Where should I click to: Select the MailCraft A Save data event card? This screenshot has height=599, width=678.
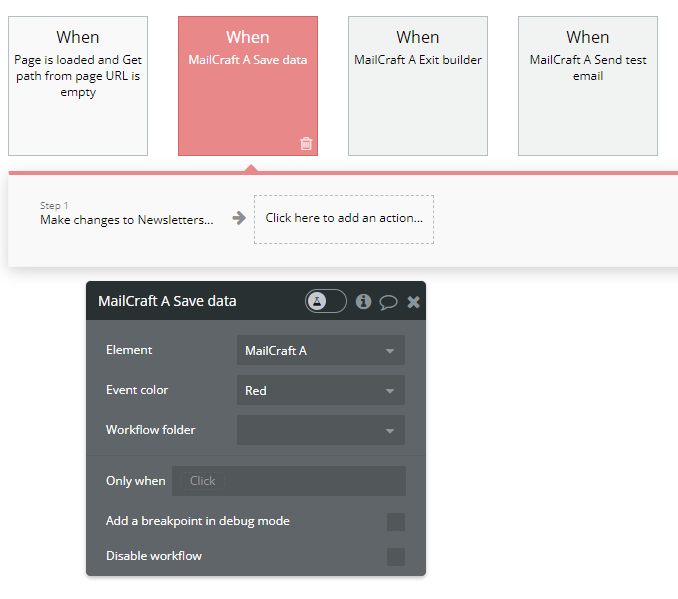click(248, 86)
